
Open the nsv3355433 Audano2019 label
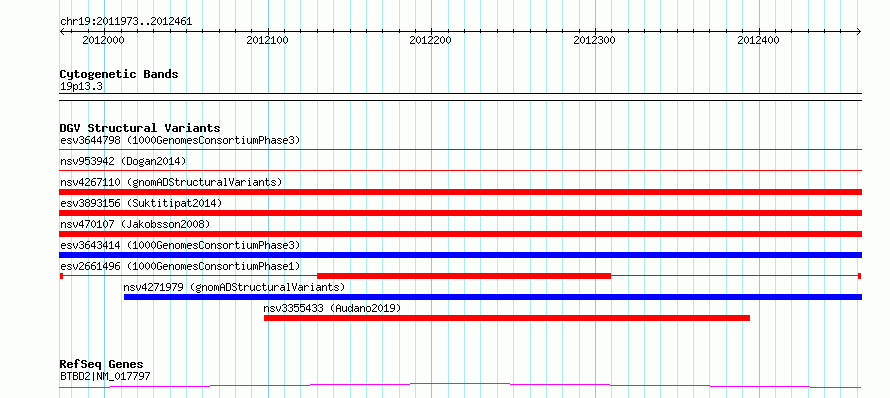[x=332, y=308]
